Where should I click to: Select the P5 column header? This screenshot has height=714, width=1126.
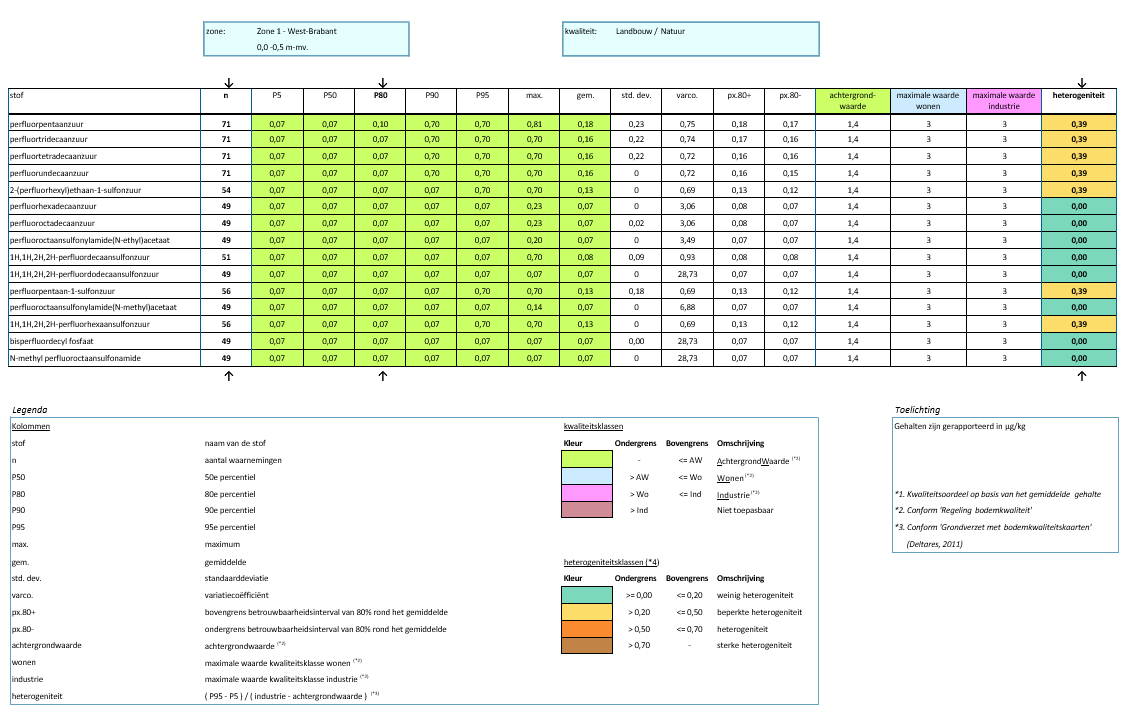click(277, 101)
